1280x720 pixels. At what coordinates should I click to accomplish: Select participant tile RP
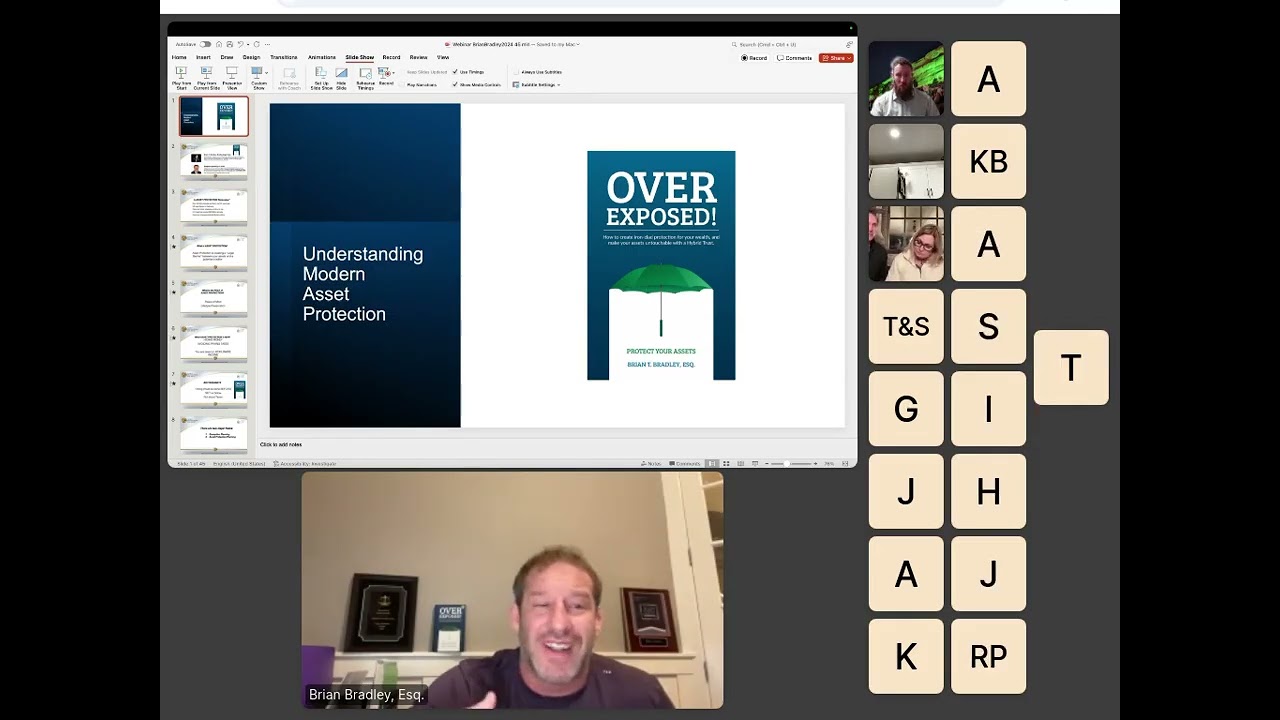pos(988,656)
